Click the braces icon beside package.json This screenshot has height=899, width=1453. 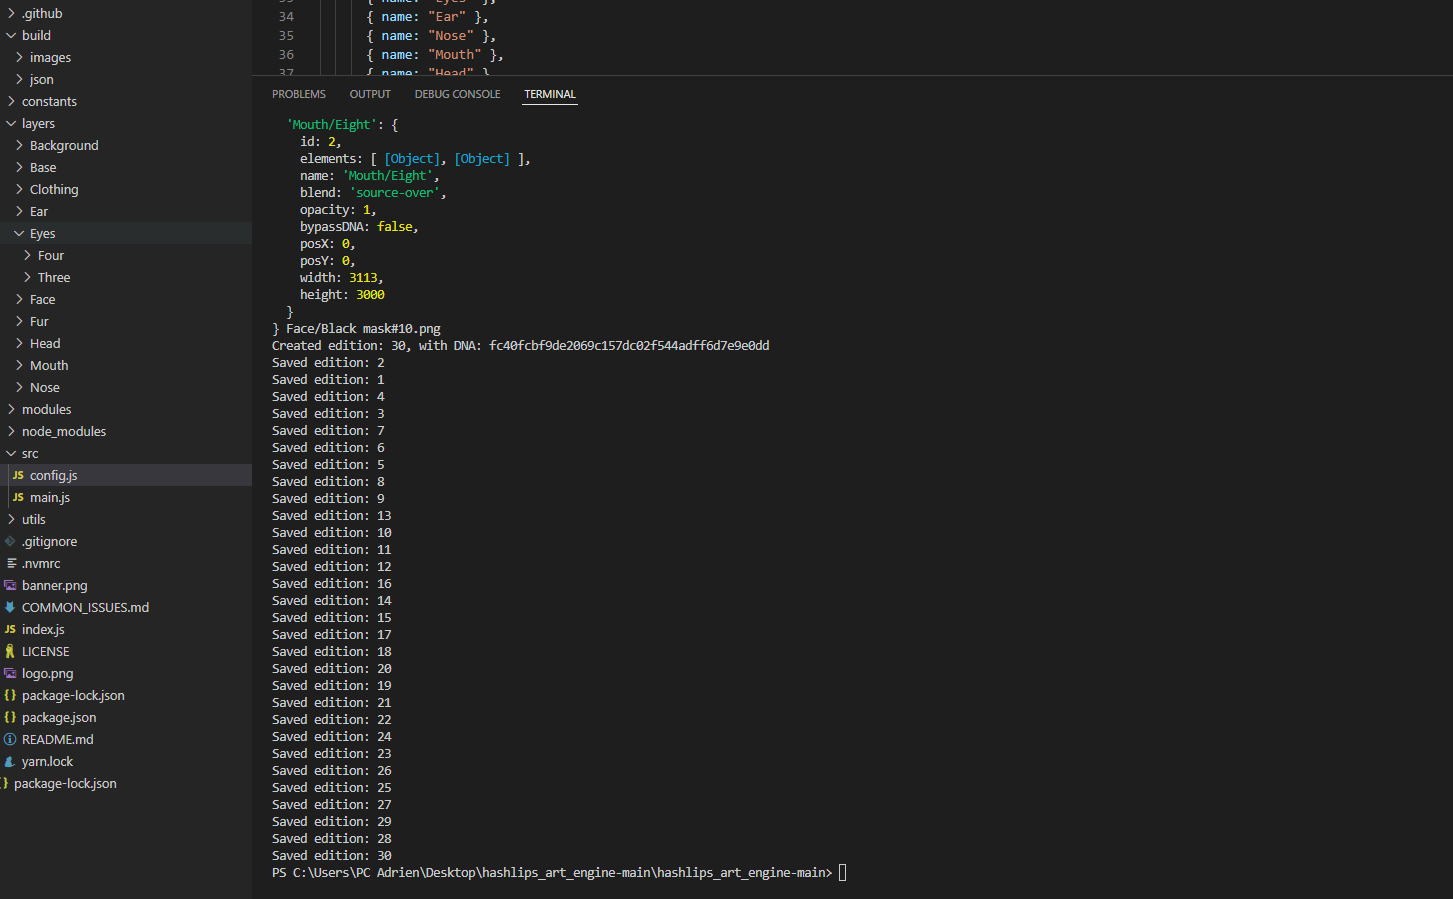[10, 717]
